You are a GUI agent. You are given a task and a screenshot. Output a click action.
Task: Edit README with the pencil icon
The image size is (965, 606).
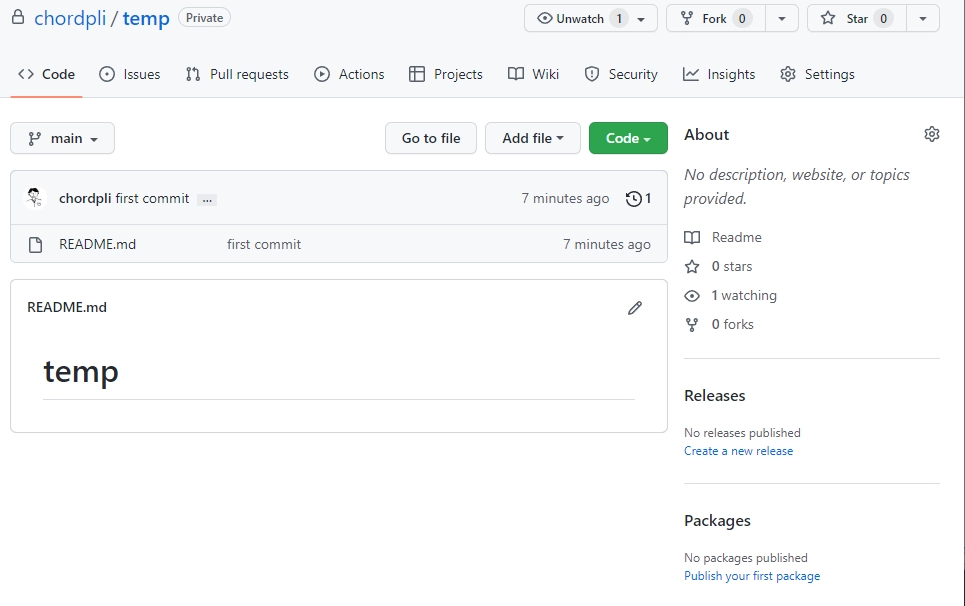click(635, 308)
